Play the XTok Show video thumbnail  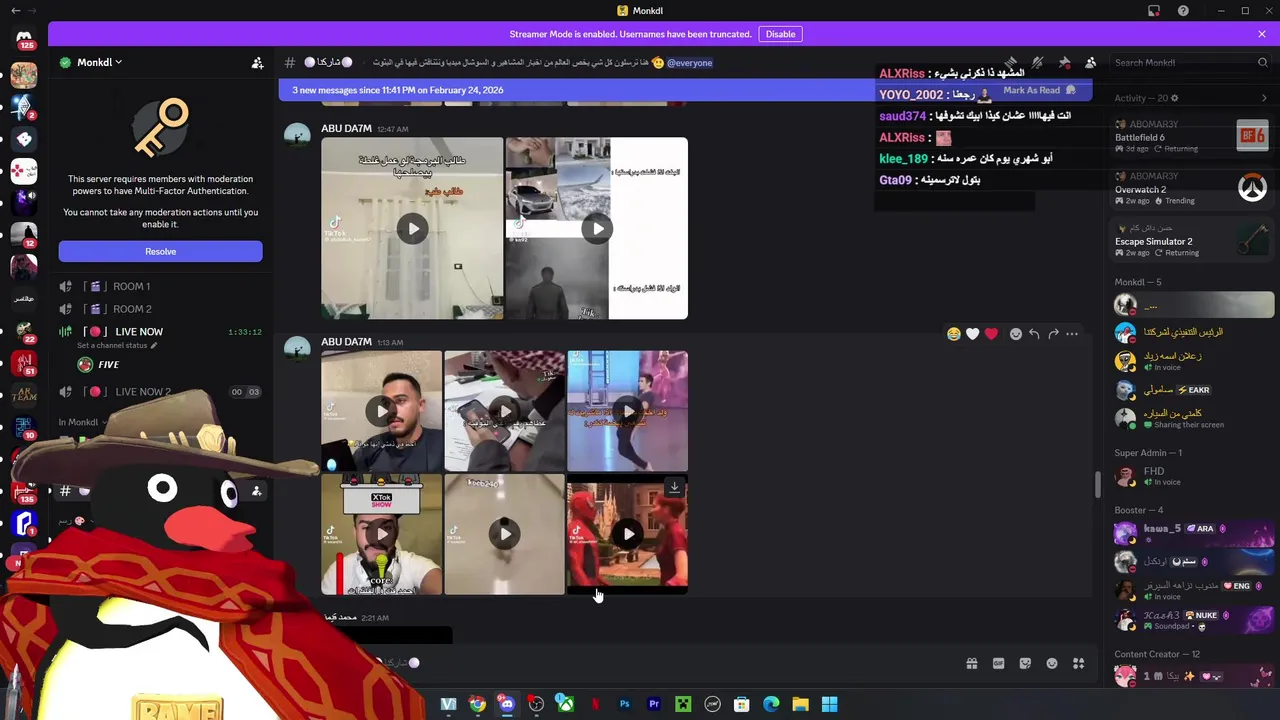(x=381, y=534)
